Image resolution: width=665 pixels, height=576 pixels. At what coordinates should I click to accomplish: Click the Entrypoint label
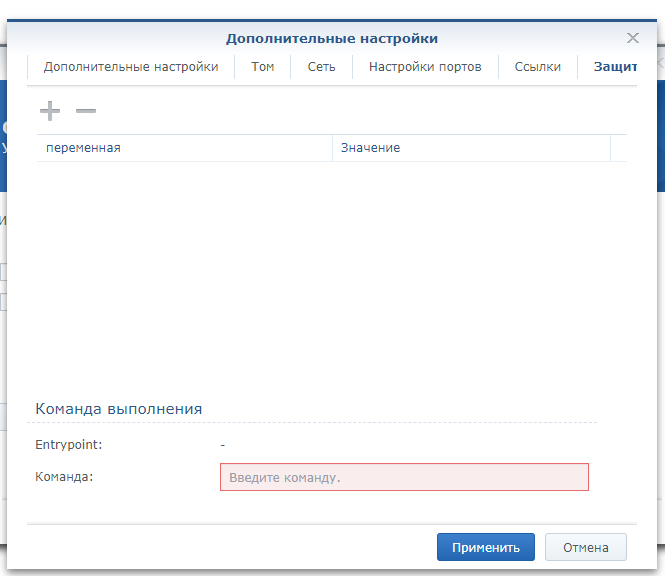pyautogui.click(x=69, y=445)
